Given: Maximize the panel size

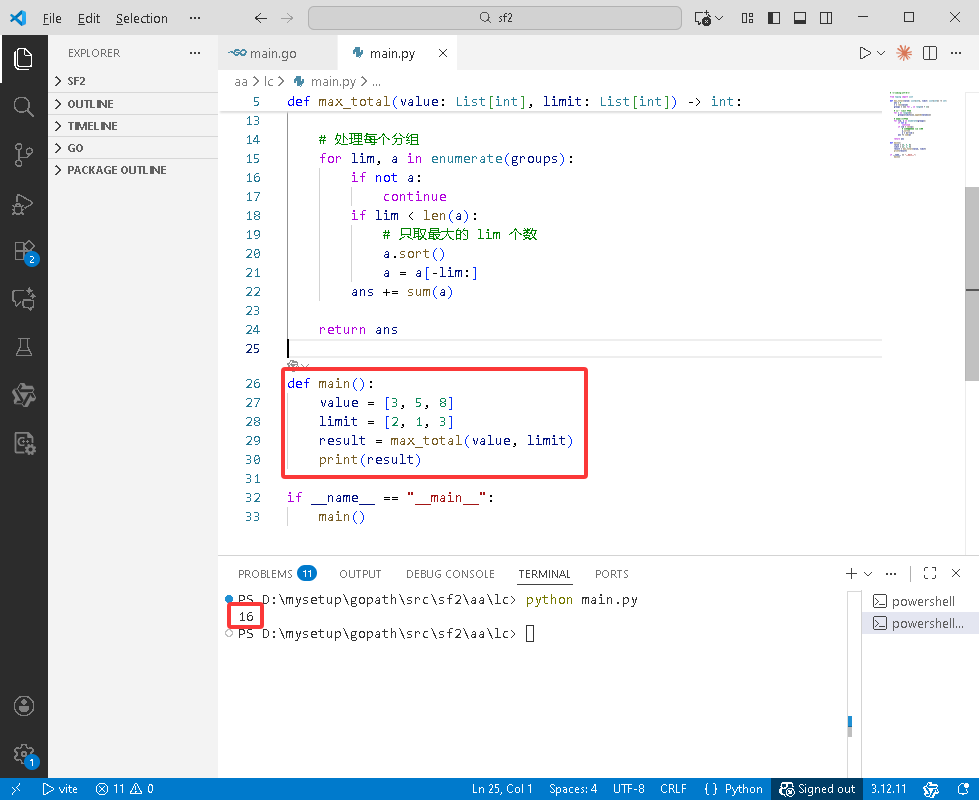Looking at the screenshot, I should coord(930,573).
